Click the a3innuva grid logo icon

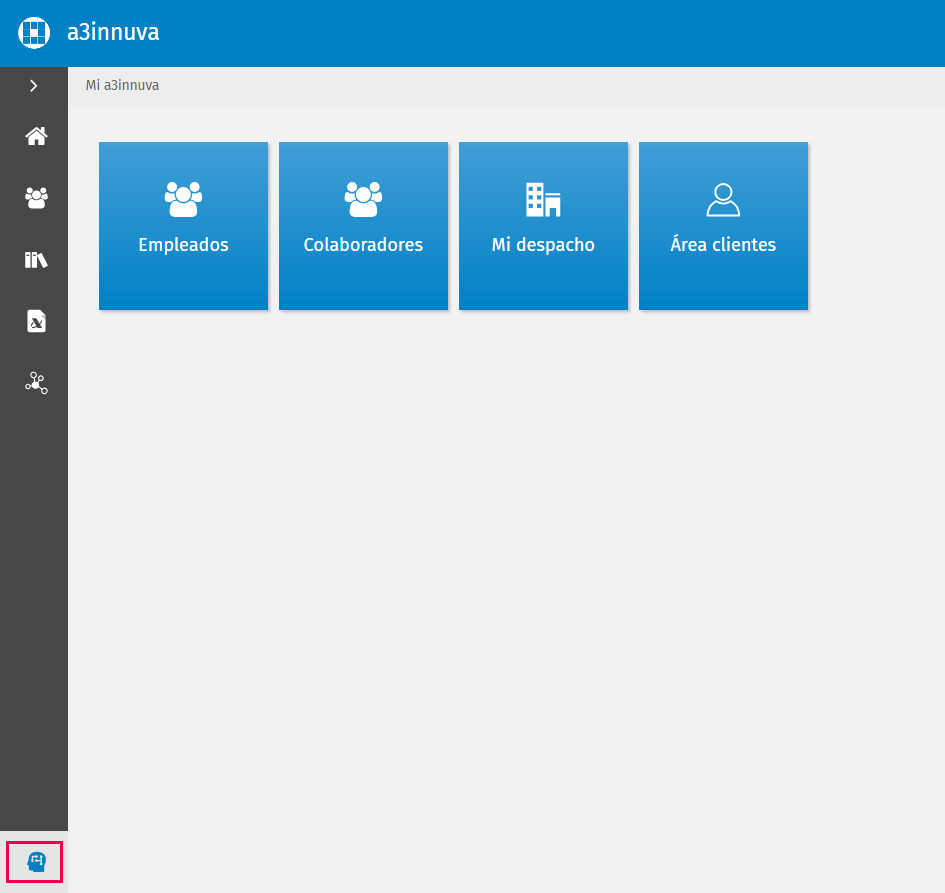[34, 33]
